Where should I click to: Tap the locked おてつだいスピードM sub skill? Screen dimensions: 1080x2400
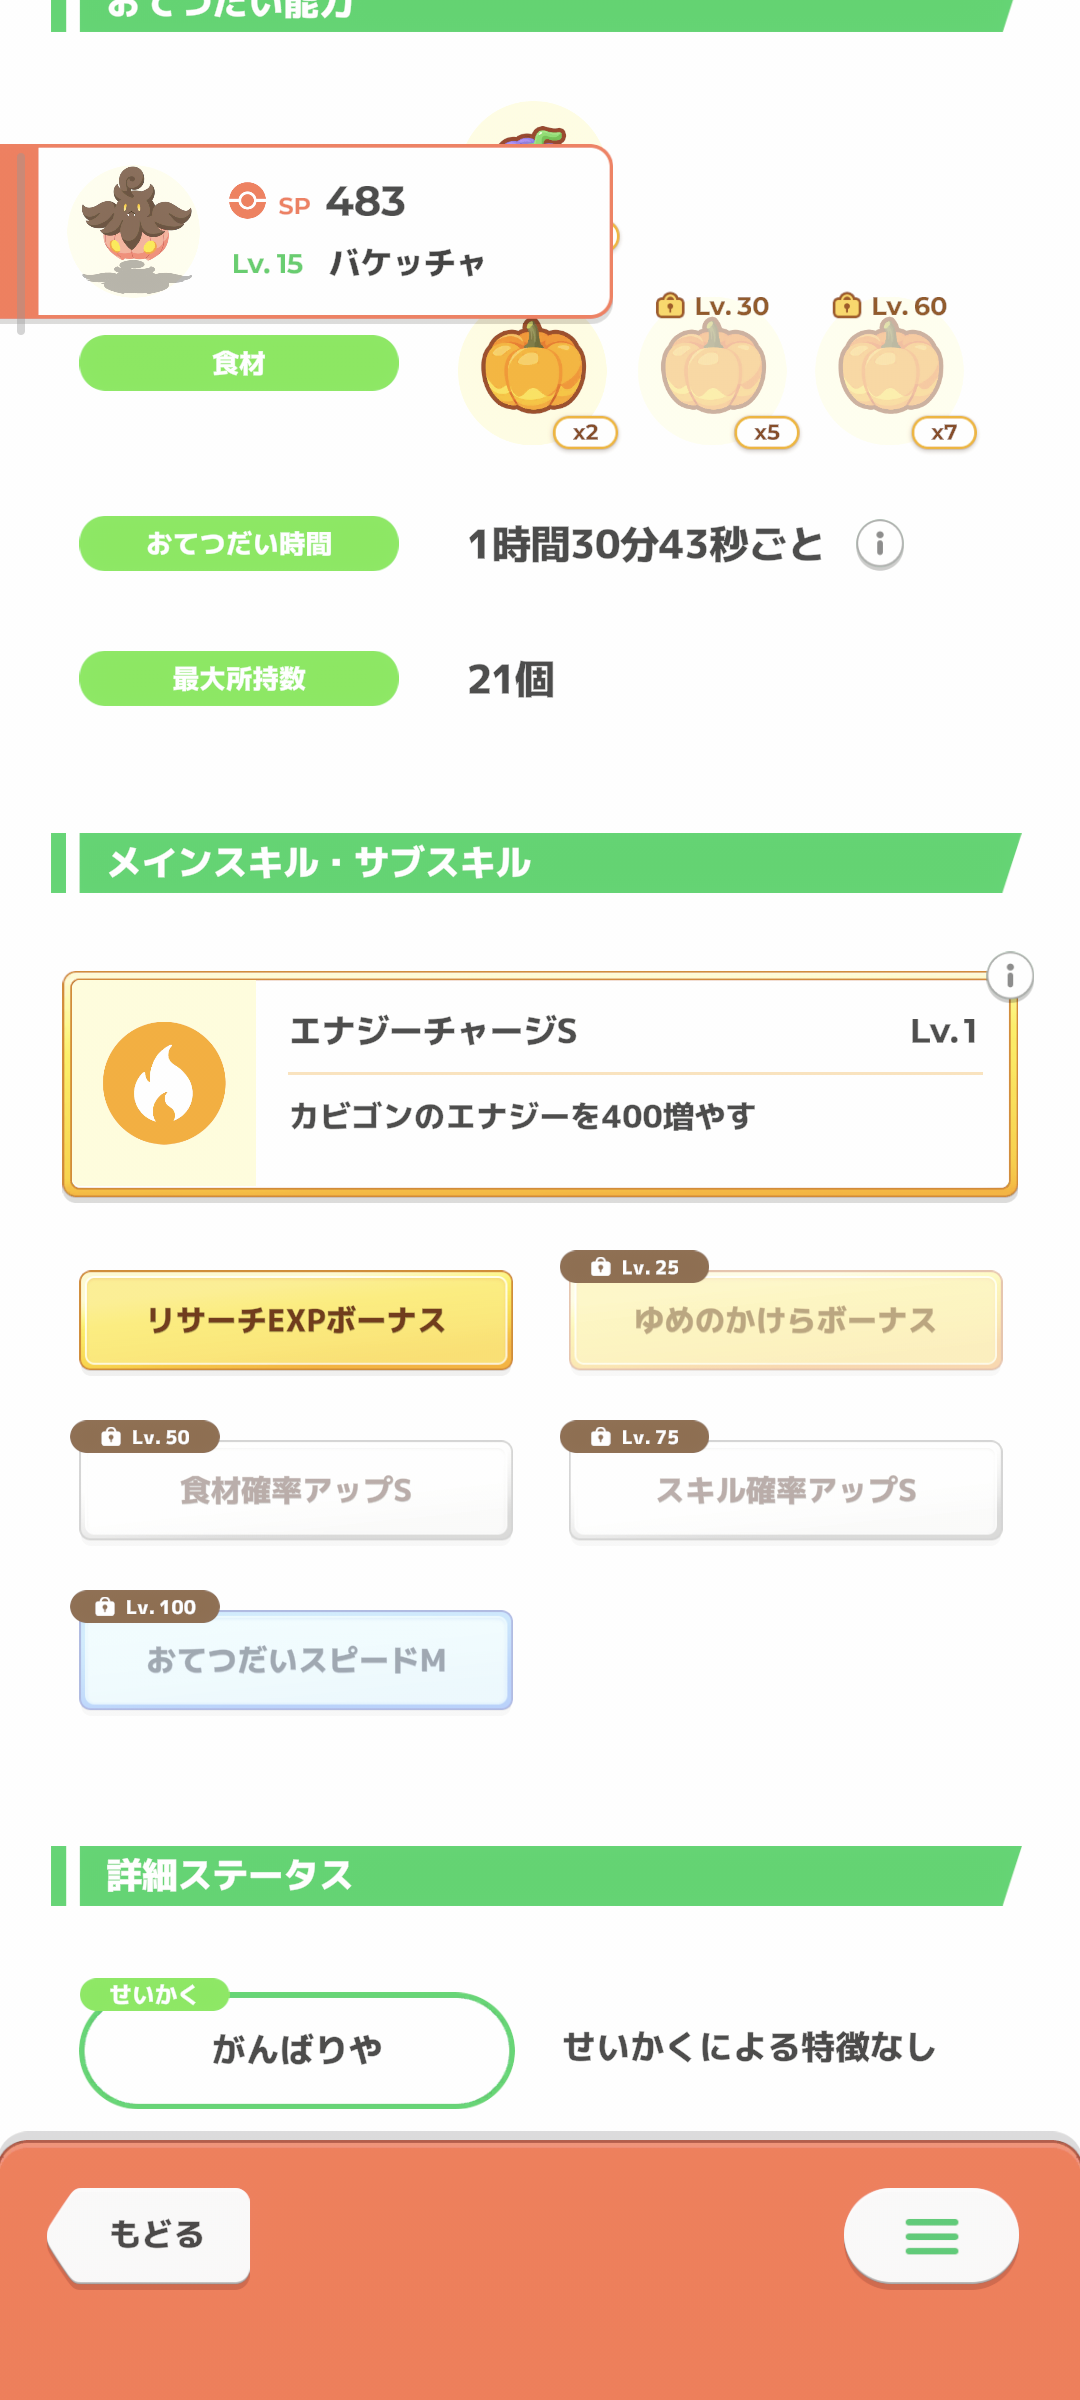click(296, 1660)
